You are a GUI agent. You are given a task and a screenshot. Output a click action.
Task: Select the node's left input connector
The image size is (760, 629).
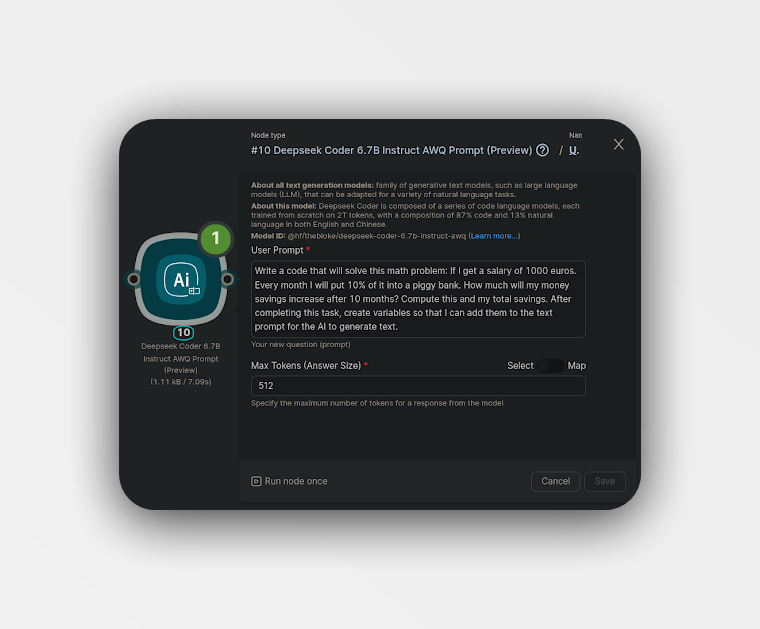click(x=133, y=279)
